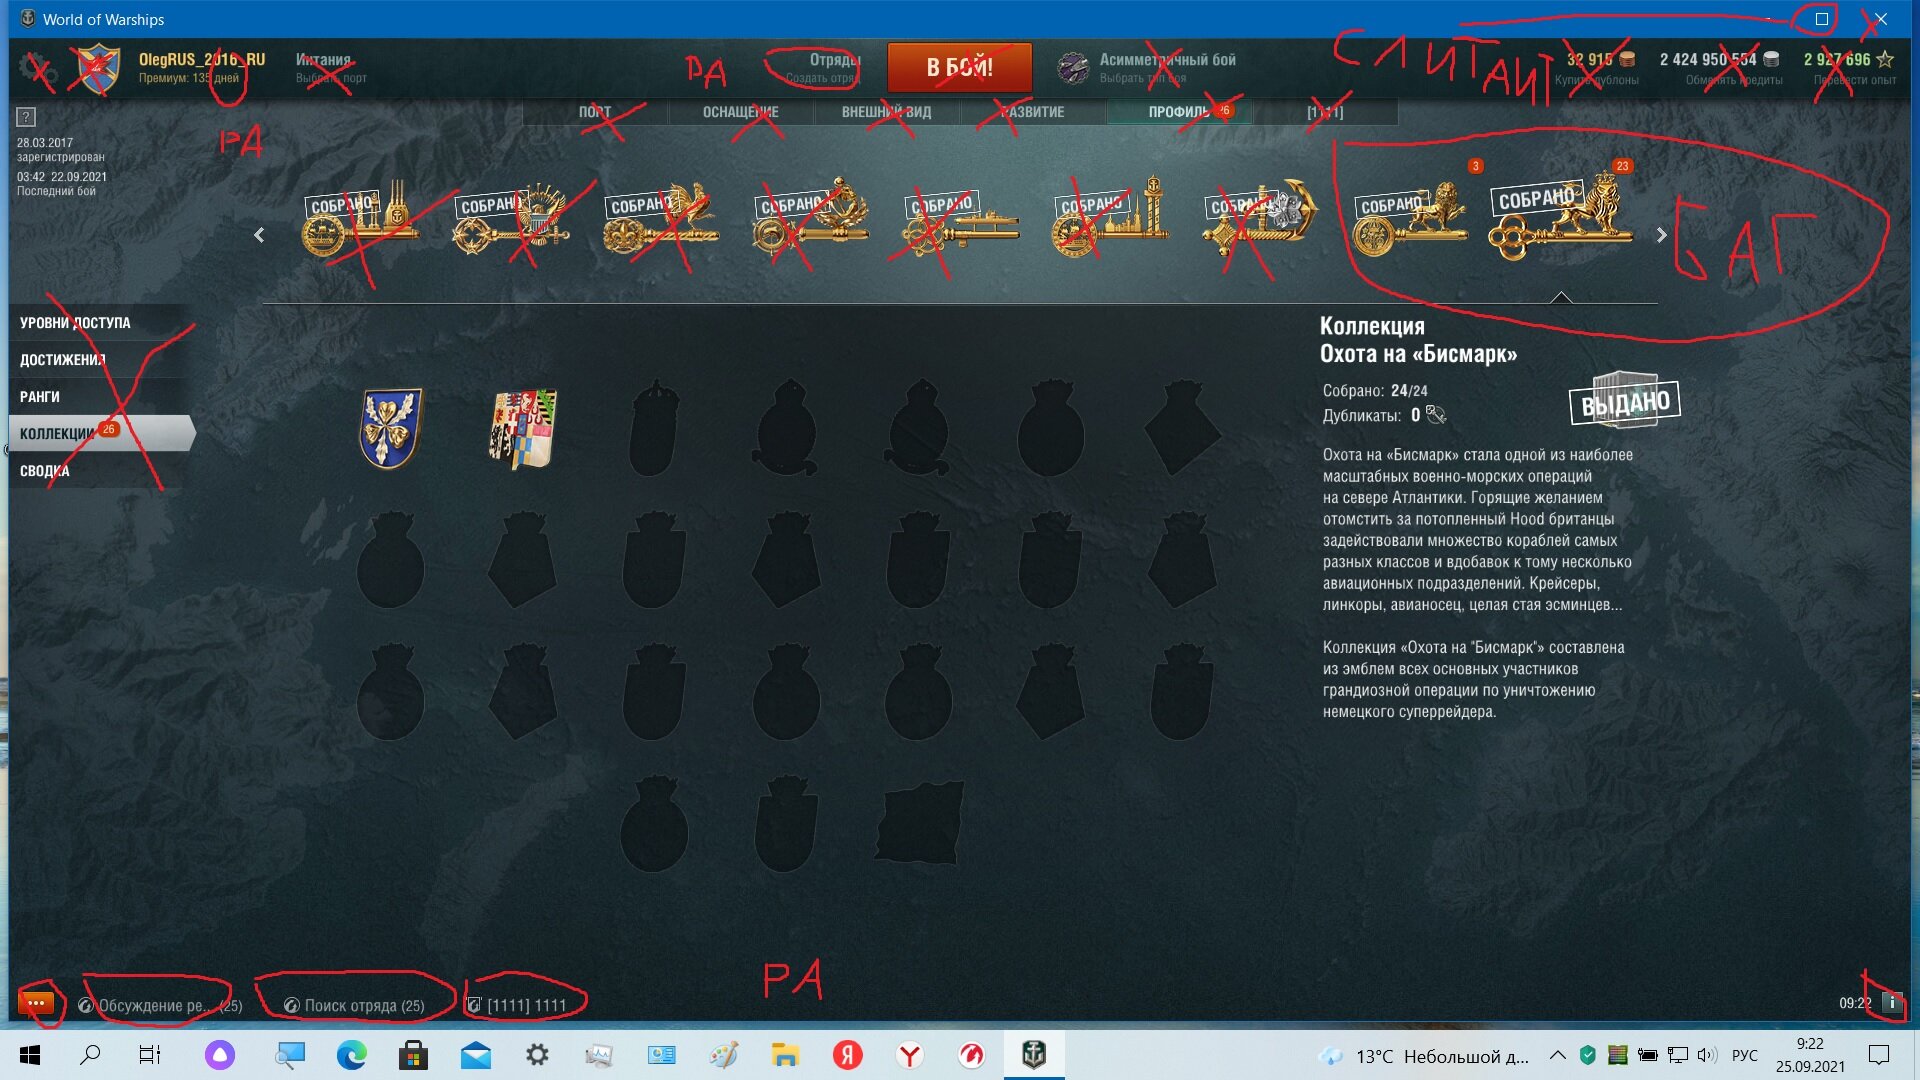
Task: Open the help question mark icon
Action: point(26,117)
